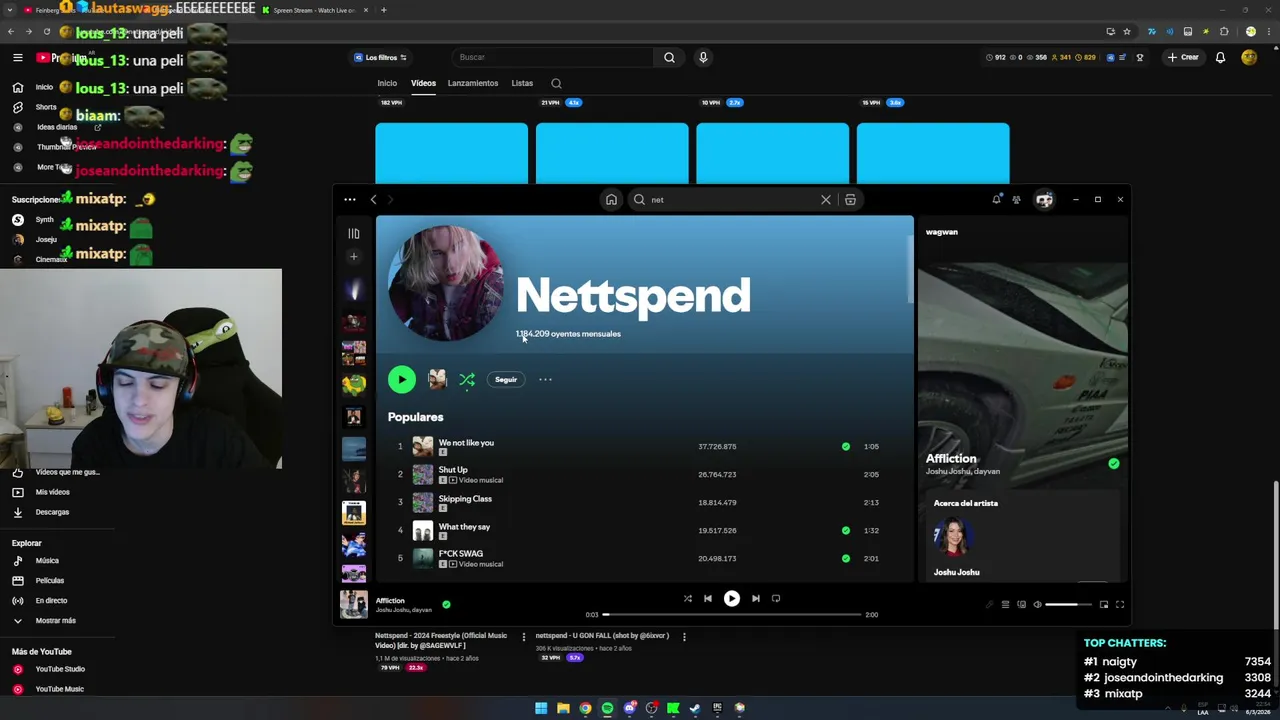Image resolution: width=1280 pixels, height=720 pixels.
Task: Seek on the song progress bar
Action: click(x=732, y=614)
